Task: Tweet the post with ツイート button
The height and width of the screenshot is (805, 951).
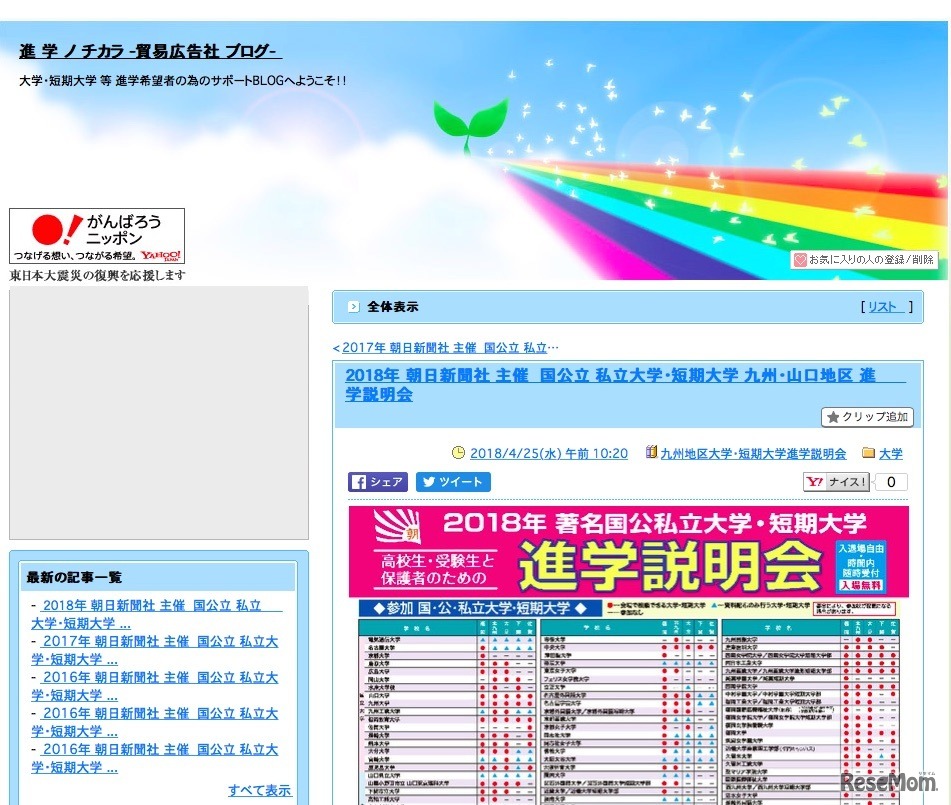Action: point(453,482)
